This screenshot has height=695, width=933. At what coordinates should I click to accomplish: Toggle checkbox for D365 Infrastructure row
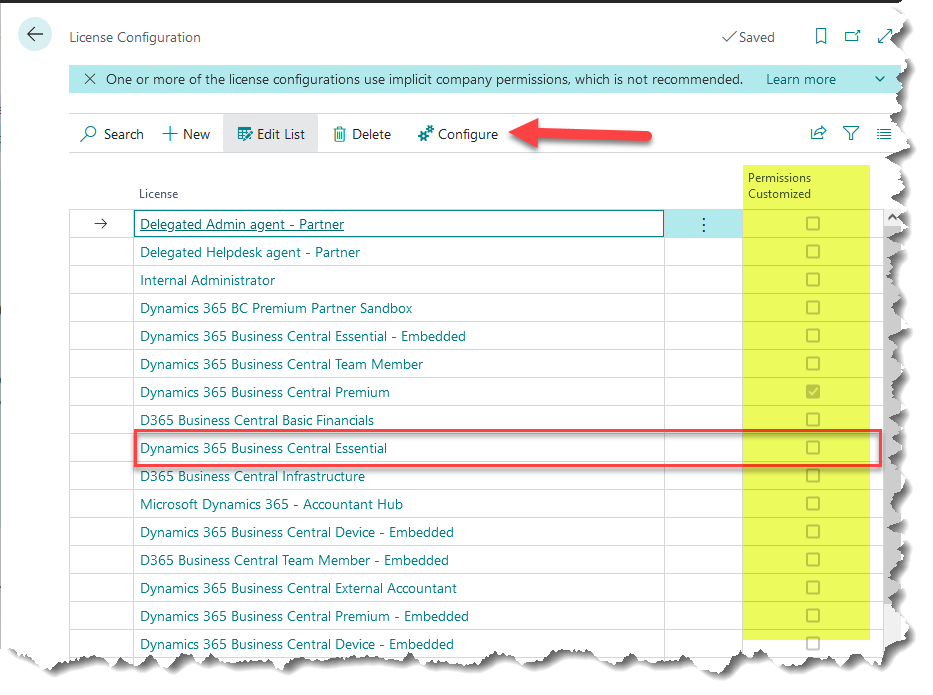[812, 475]
